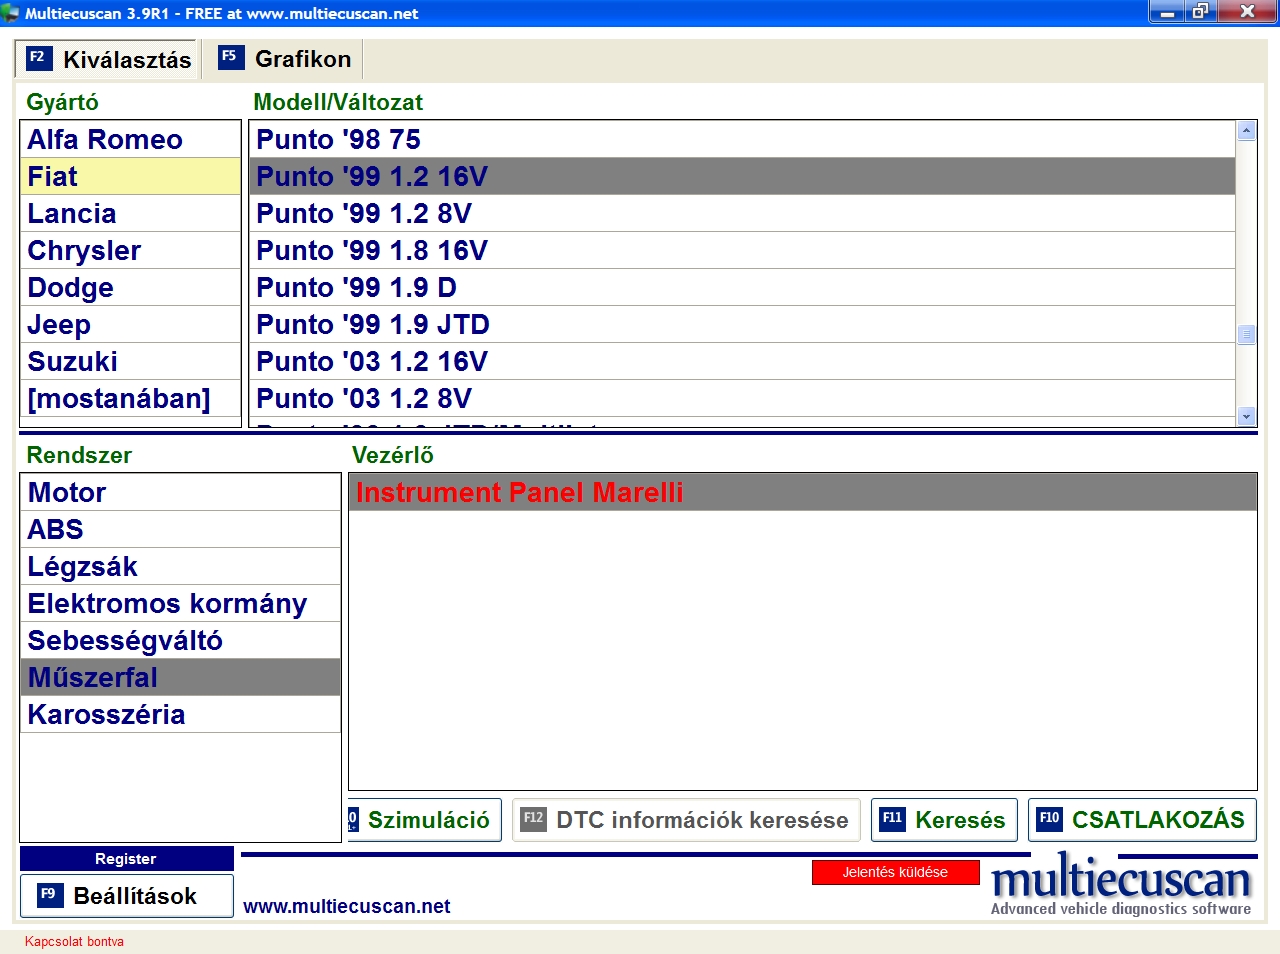Select Légzsák system
Screen dimensions: 1280x954
pyautogui.click(x=180, y=566)
